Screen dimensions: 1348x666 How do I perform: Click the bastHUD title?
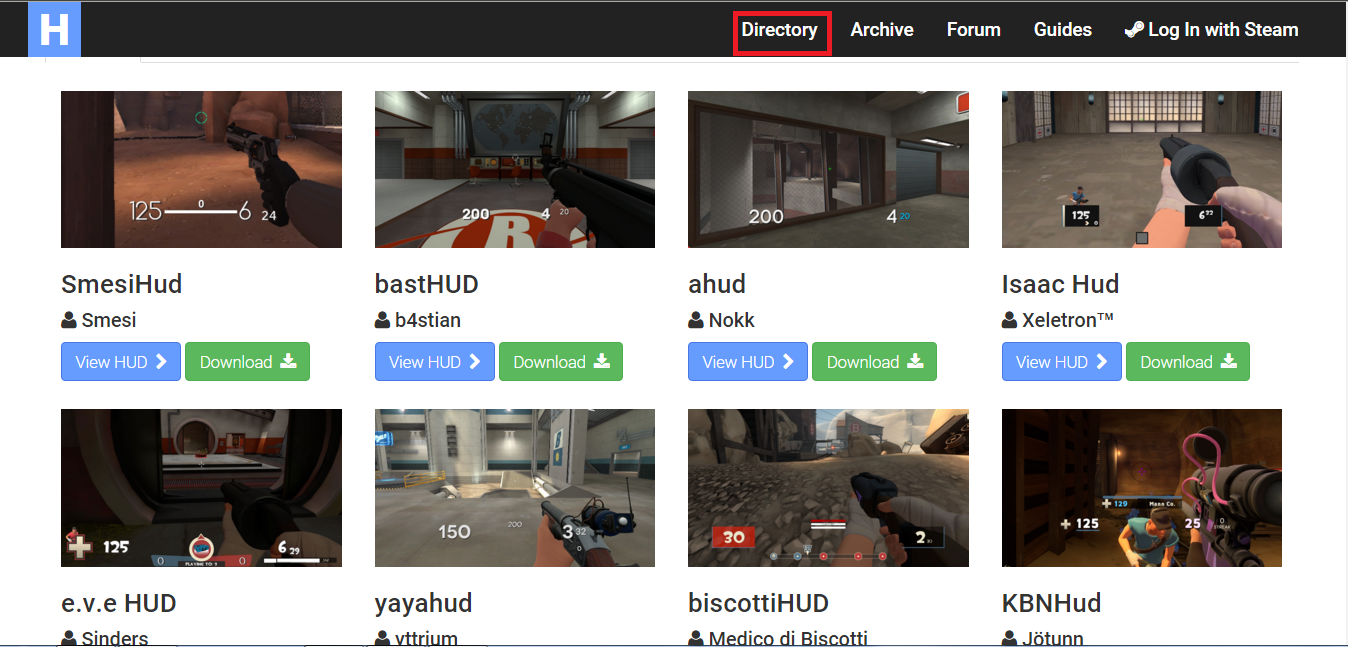click(427, 284)
